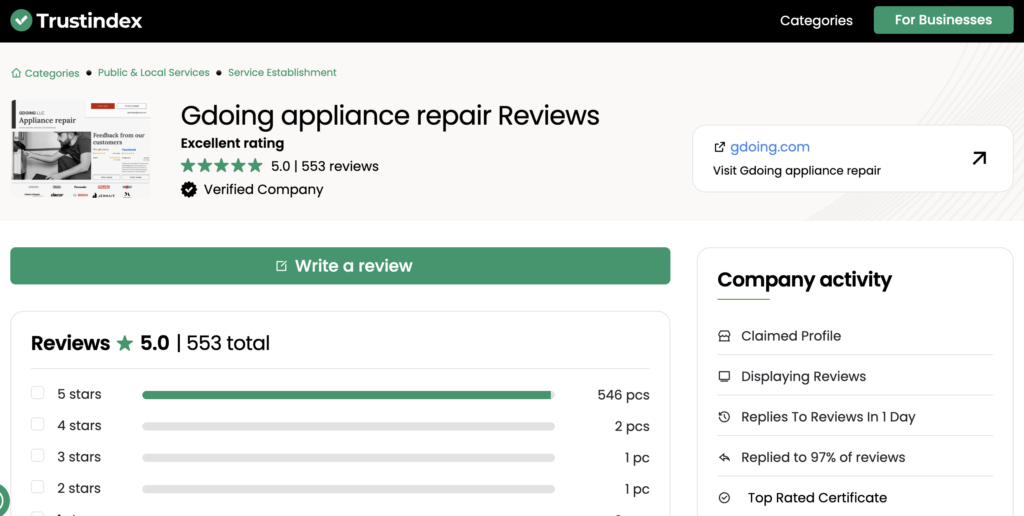Click the pencil icon on Write a review
This screenshot has height=516, width=1024.
pyautogui.click(x=281, y=266)
